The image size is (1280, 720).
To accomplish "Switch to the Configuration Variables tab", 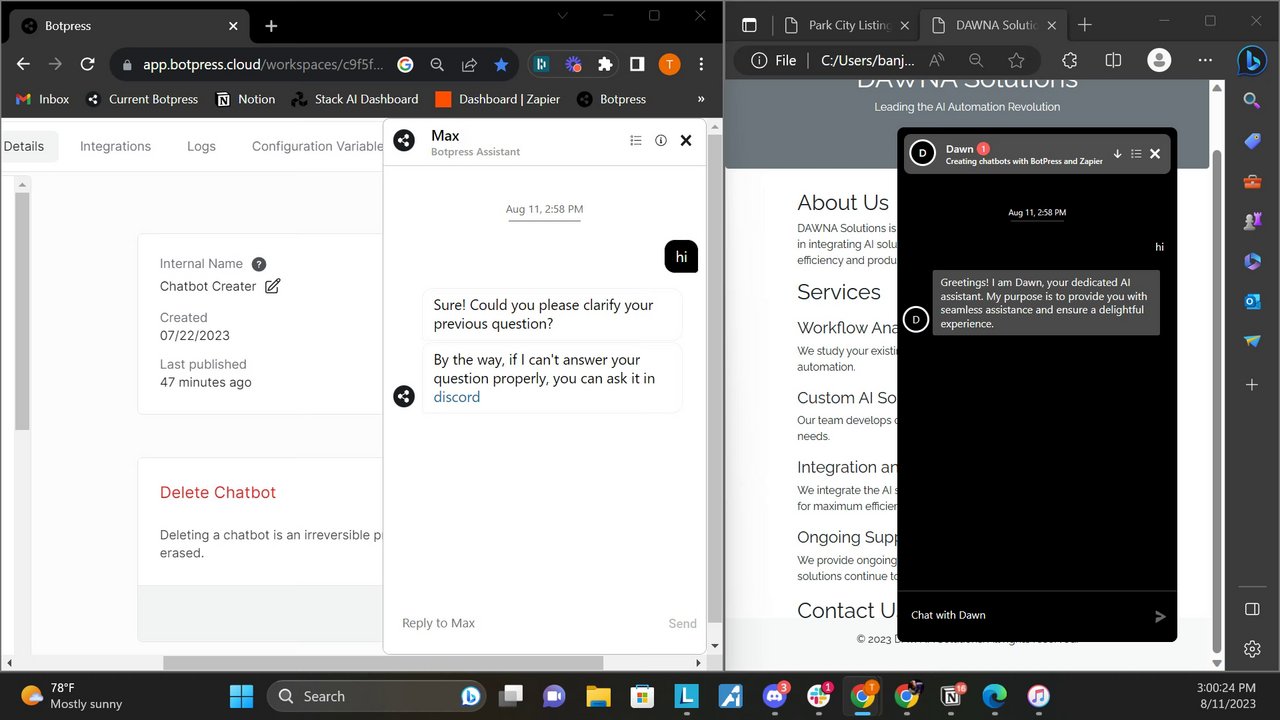I will click(x=318, y=146).
